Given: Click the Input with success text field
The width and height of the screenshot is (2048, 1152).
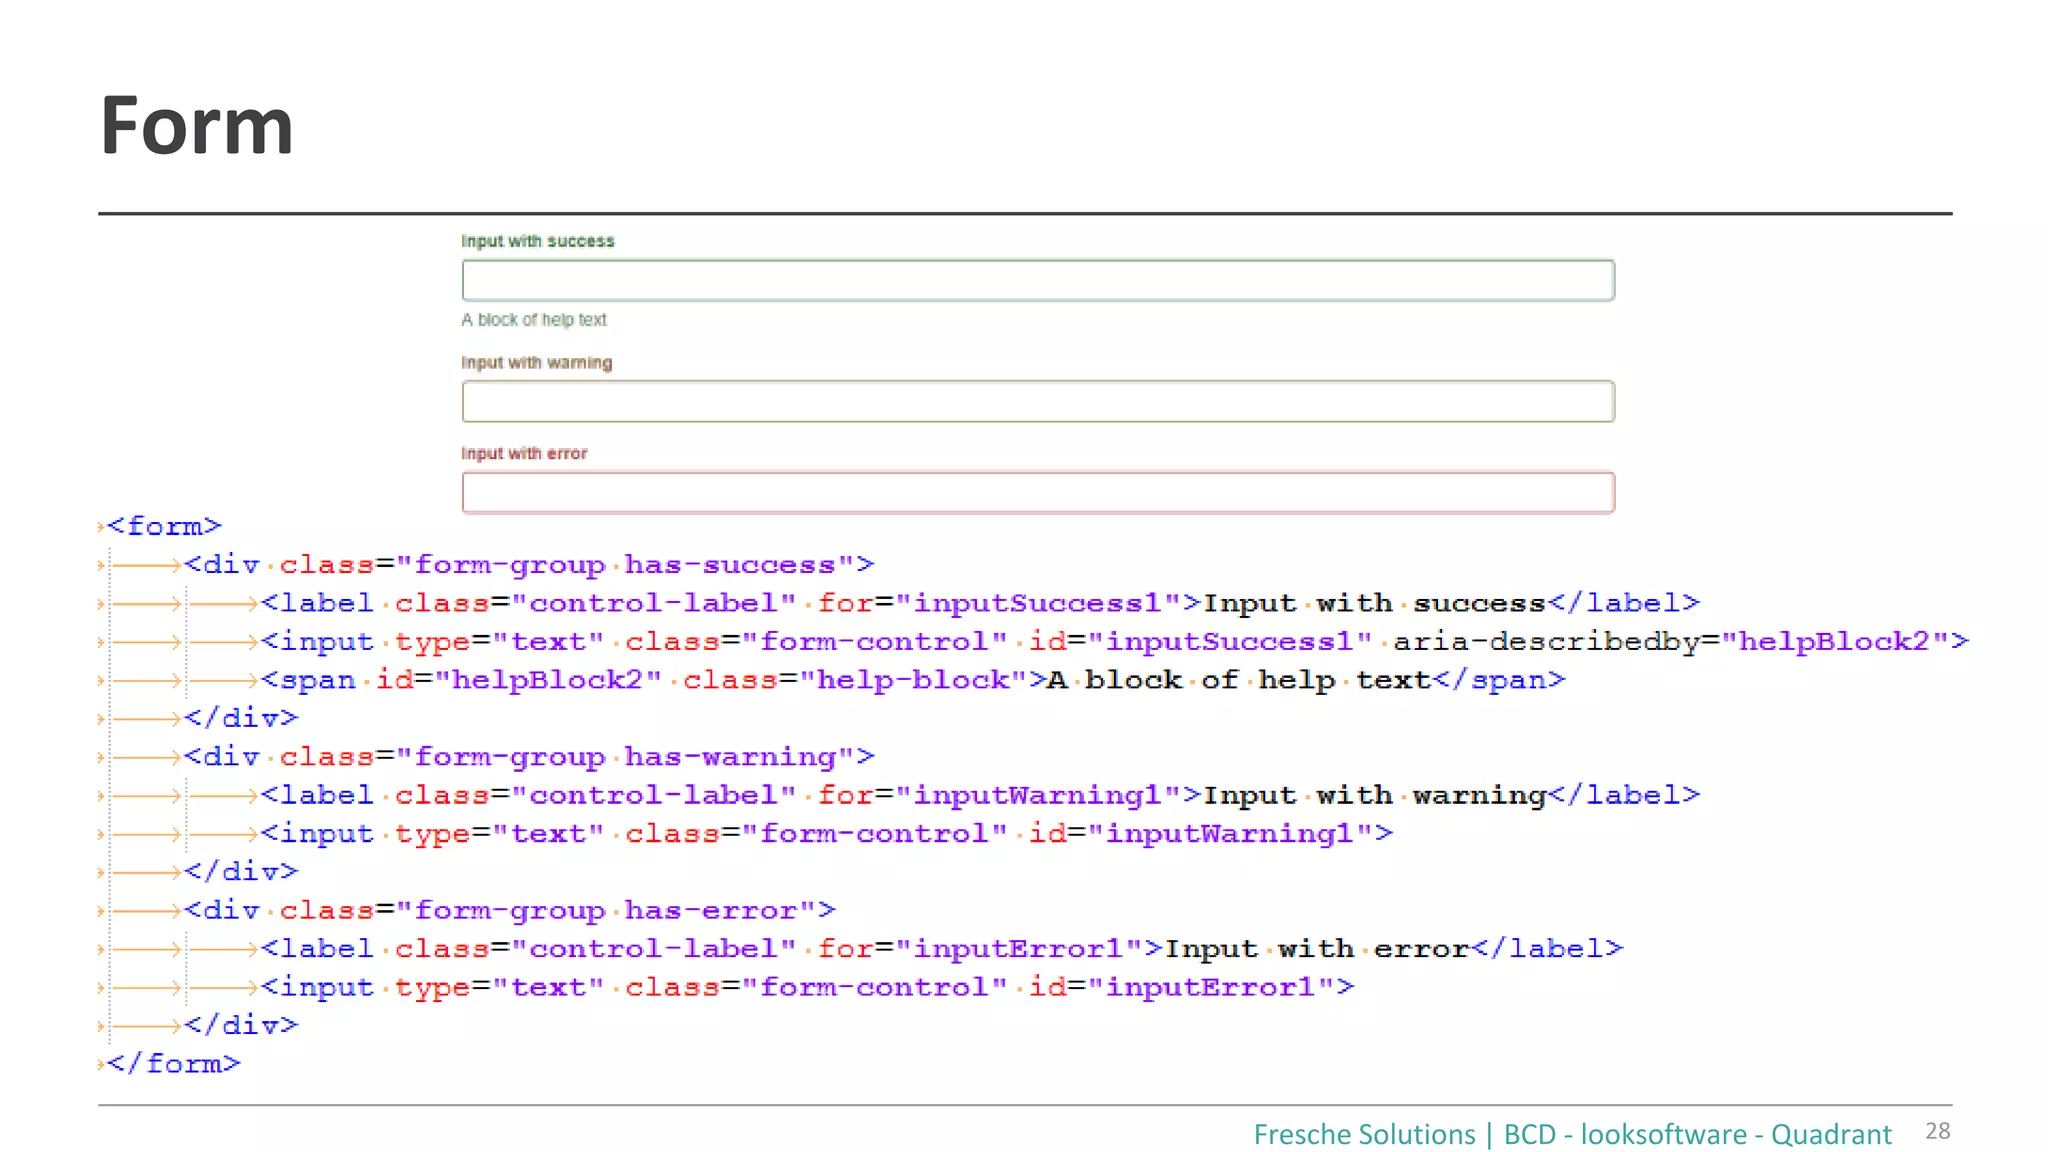Looking at the screenshot, I should tap(1037, 280).
